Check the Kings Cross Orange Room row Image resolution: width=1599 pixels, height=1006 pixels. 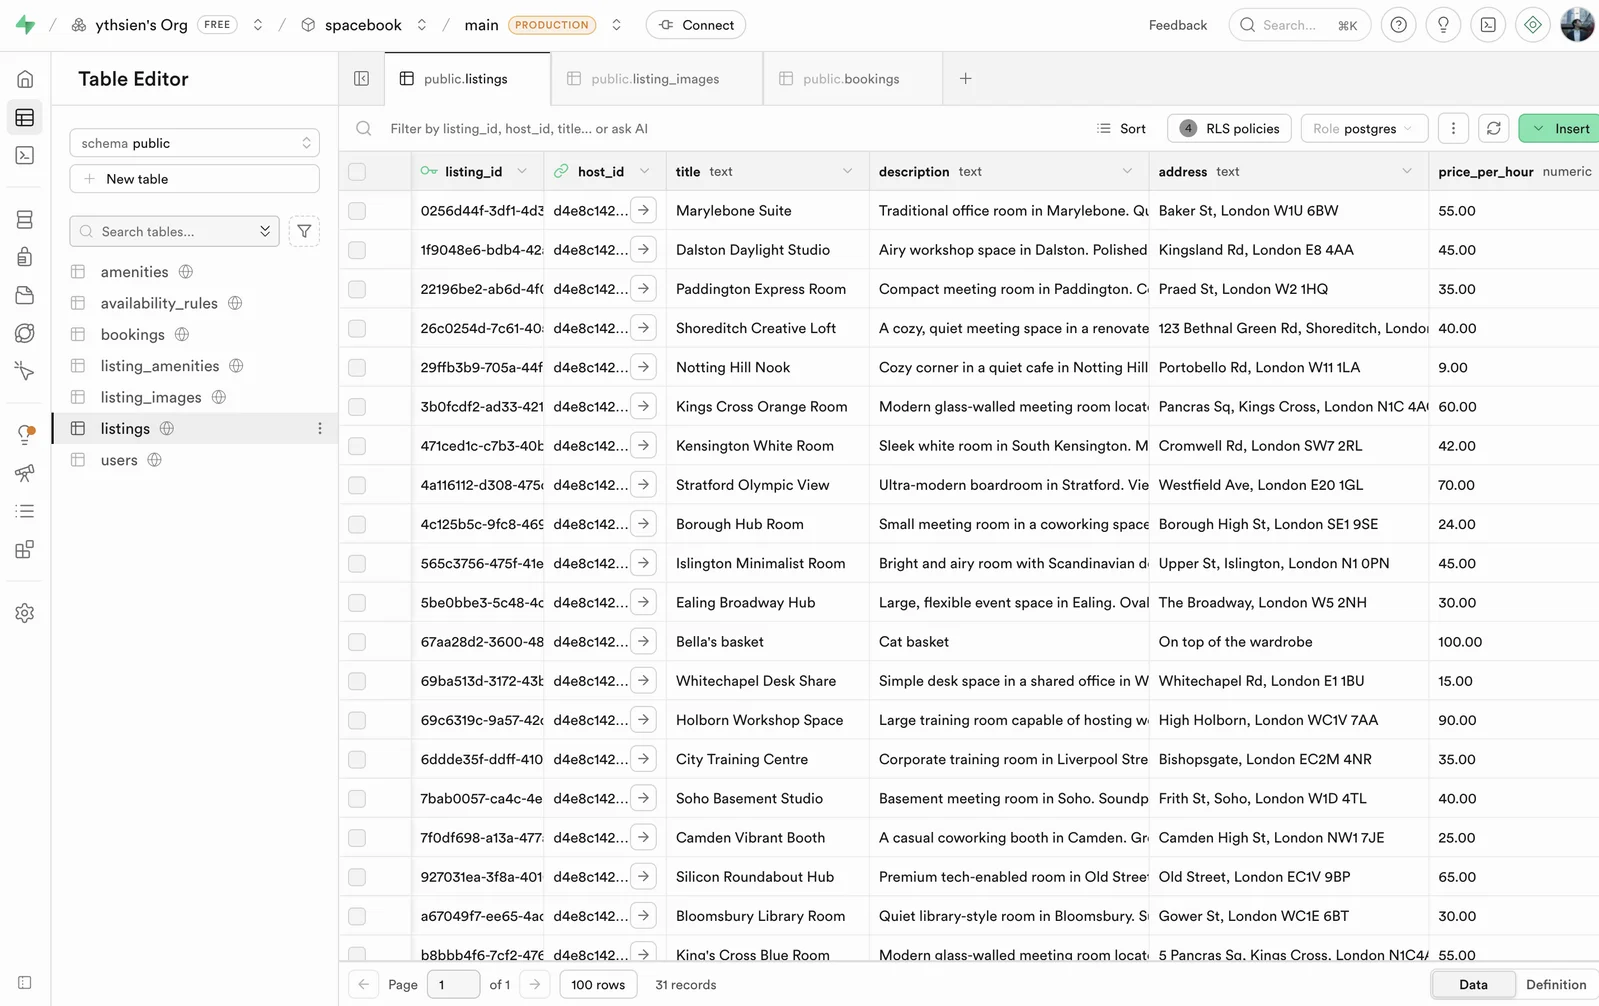click(x=357, y=407)
